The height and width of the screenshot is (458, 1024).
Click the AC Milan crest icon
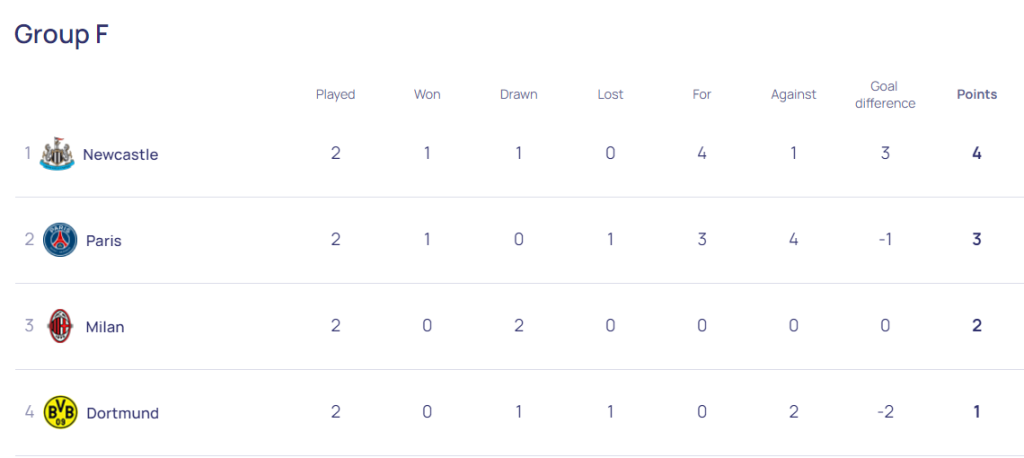[x=60, y=326]
